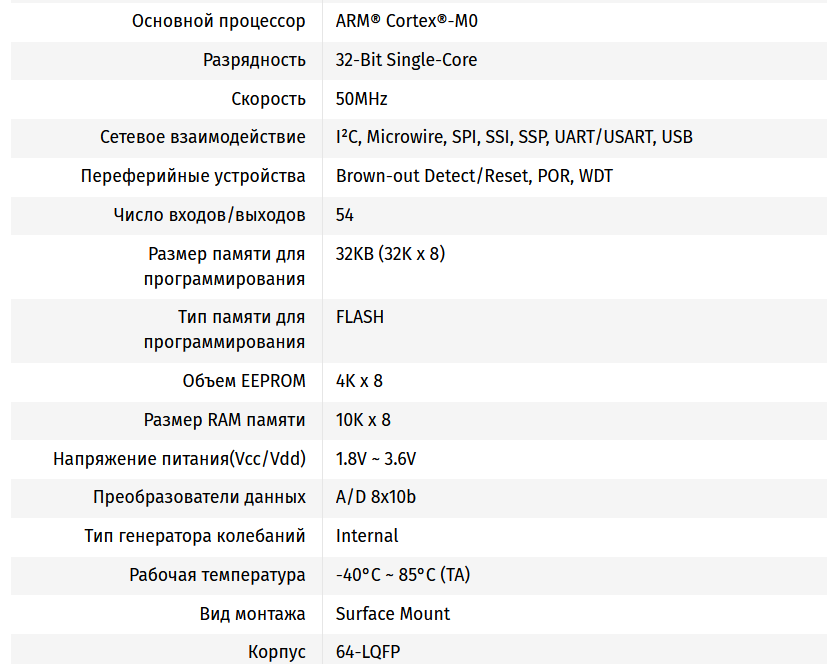Select the "32-Bit Single-Core" value
827x664 pixels.
point(406,60)
